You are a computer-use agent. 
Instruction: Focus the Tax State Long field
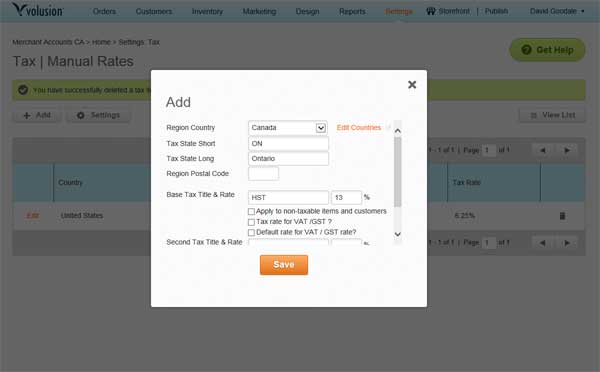(288, 158)
